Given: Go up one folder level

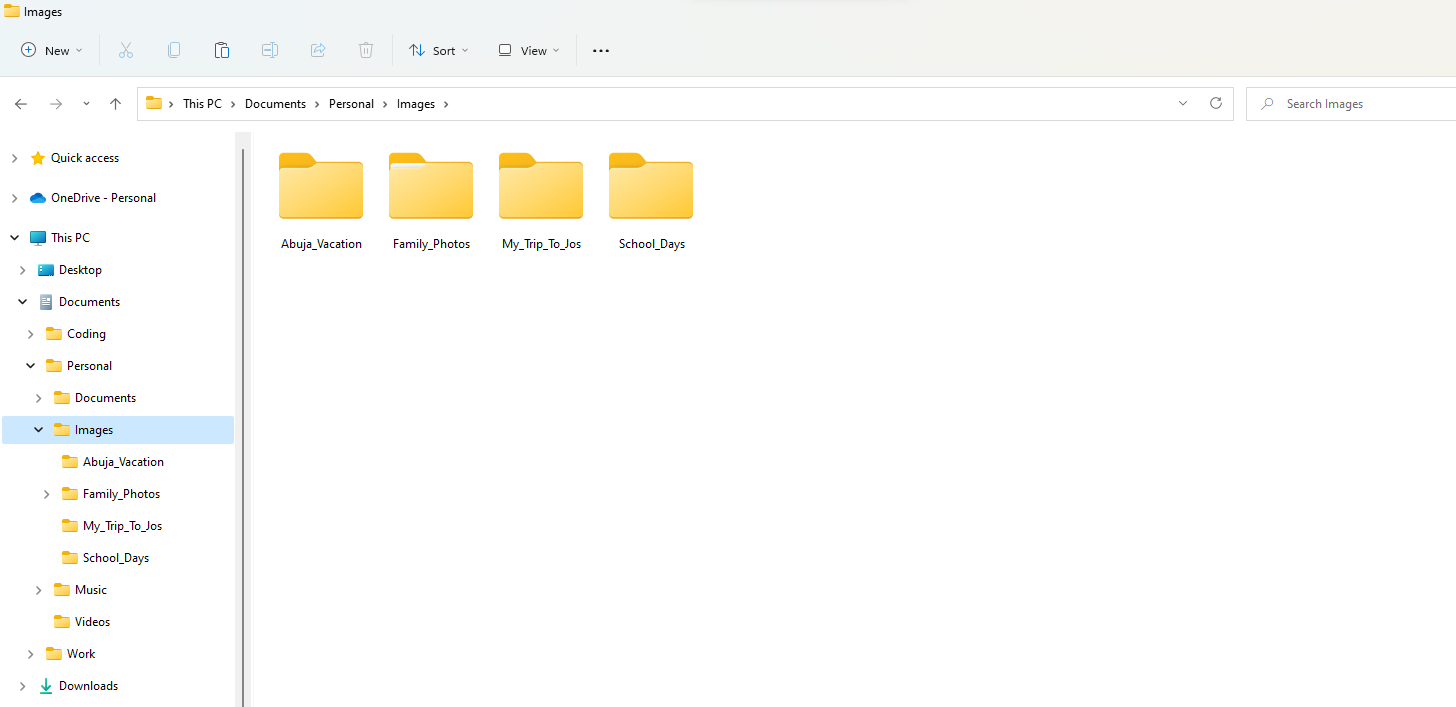Looking at the screenshot, I should [x=116, y=104].
